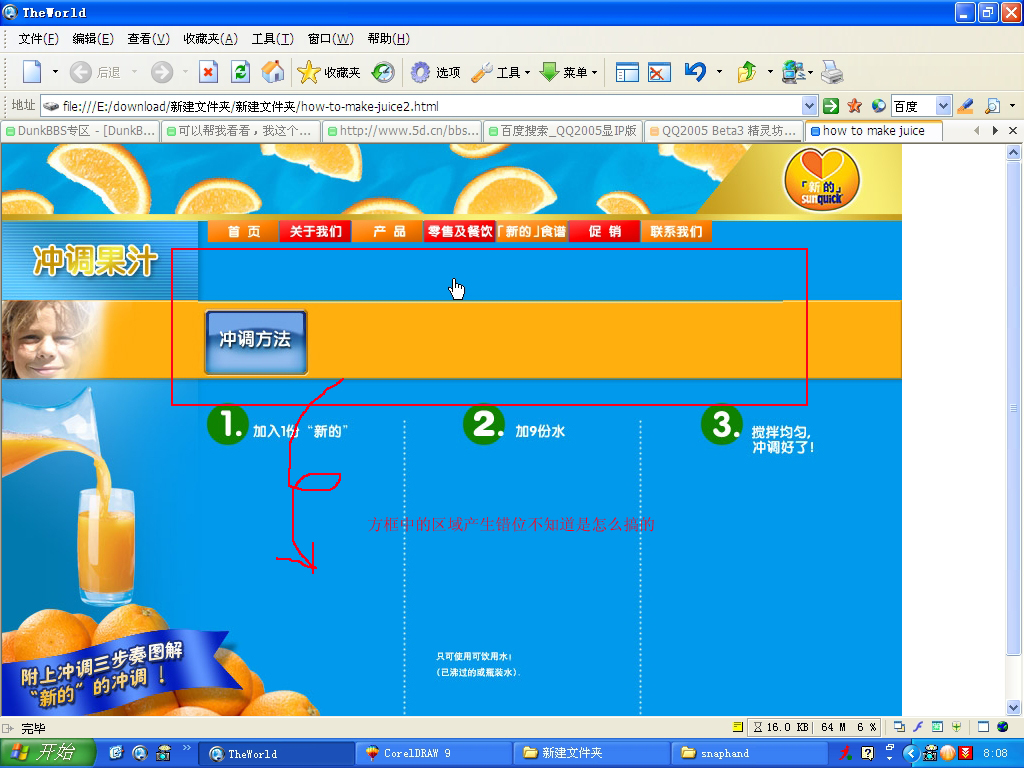The height and width of the screenshot is (768, 1024).
Task: Print the page with the printer icon
Action: tap(832, 72)
